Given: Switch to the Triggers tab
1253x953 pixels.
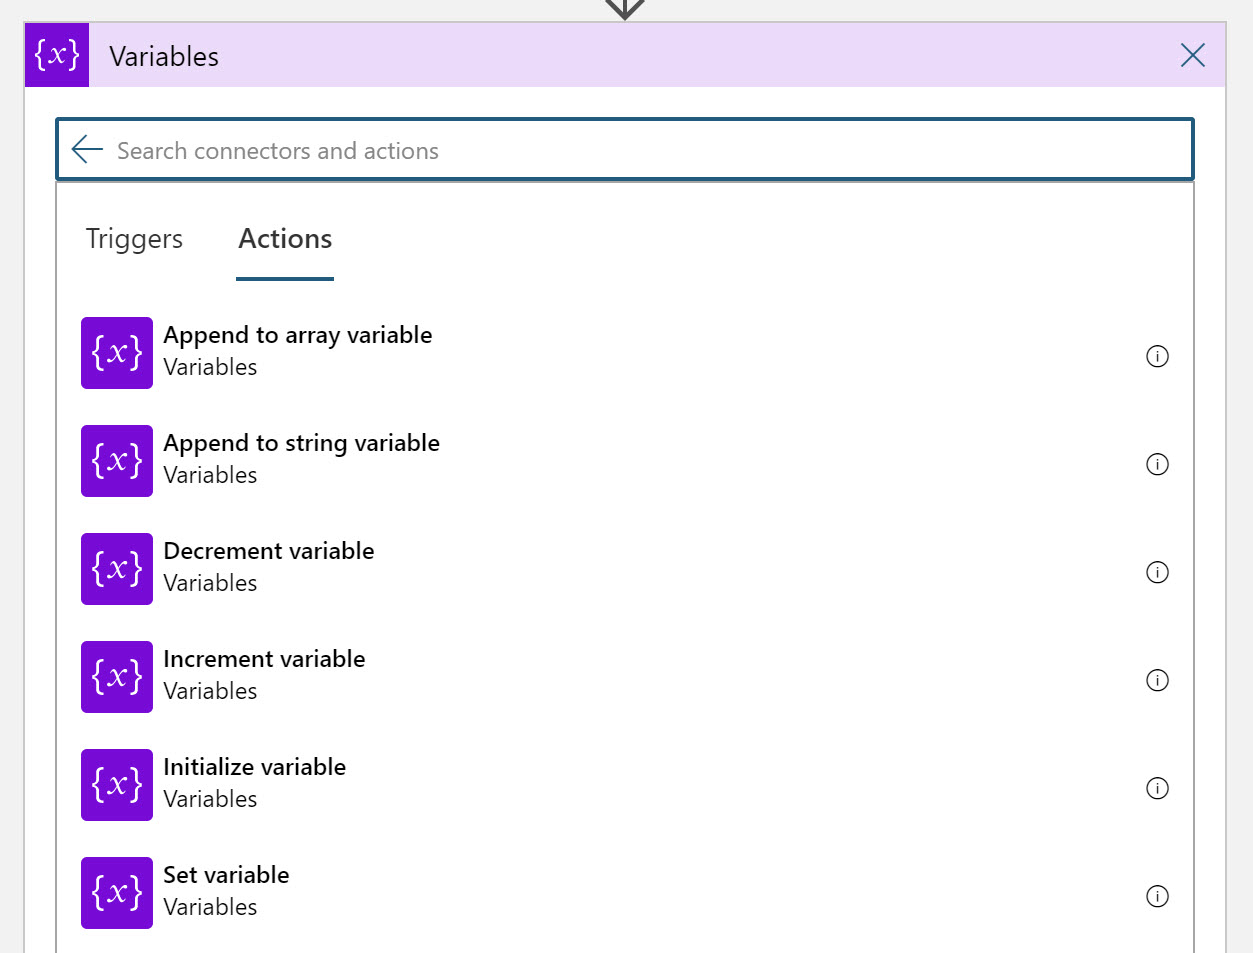Looking at the screenshot, I should (x=134, y=239).
